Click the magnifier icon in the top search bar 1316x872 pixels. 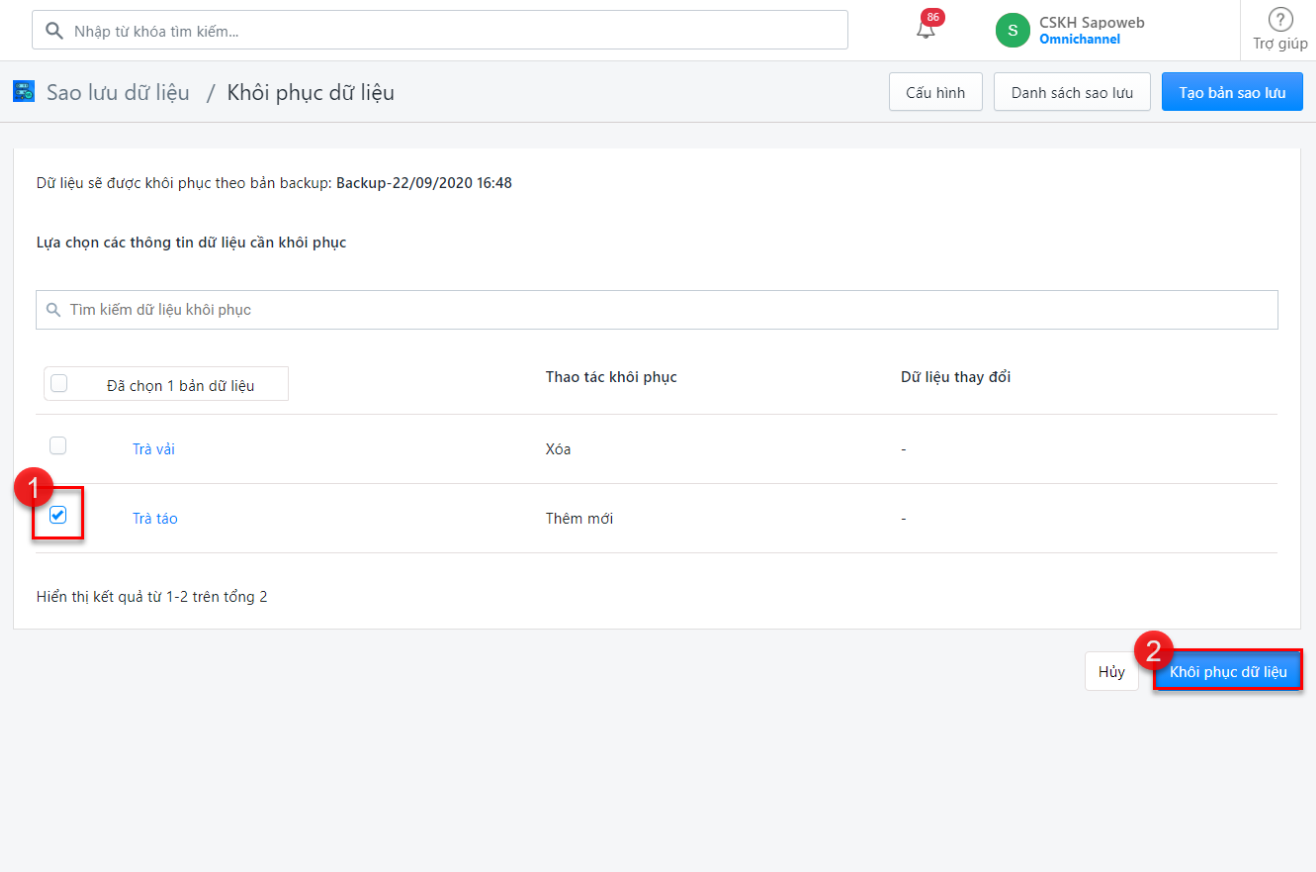point(55,31)
